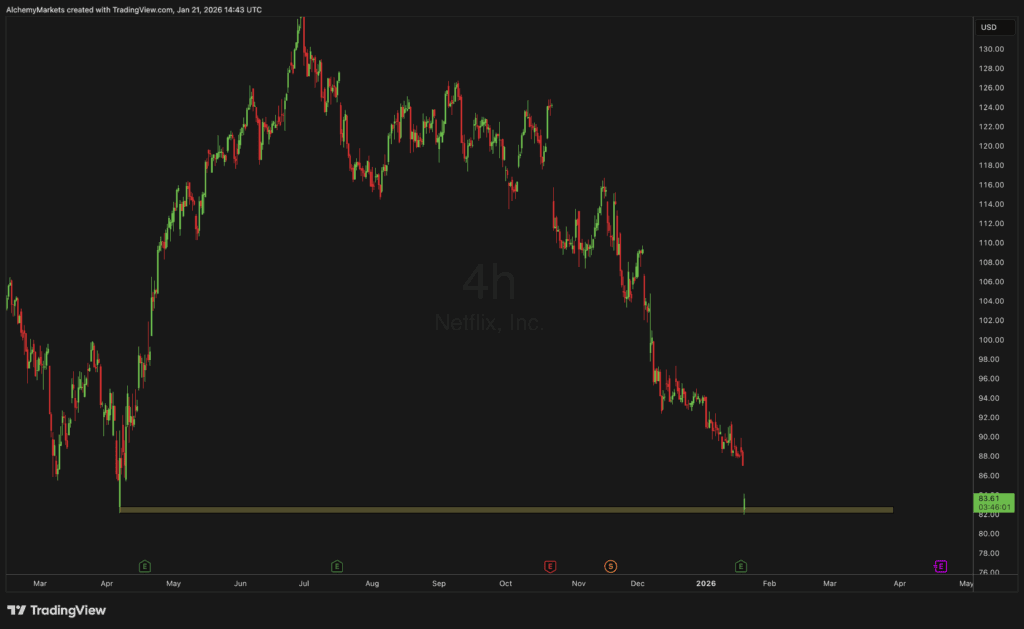Click the 100.00 price scale label

click(x=991, y=340)
